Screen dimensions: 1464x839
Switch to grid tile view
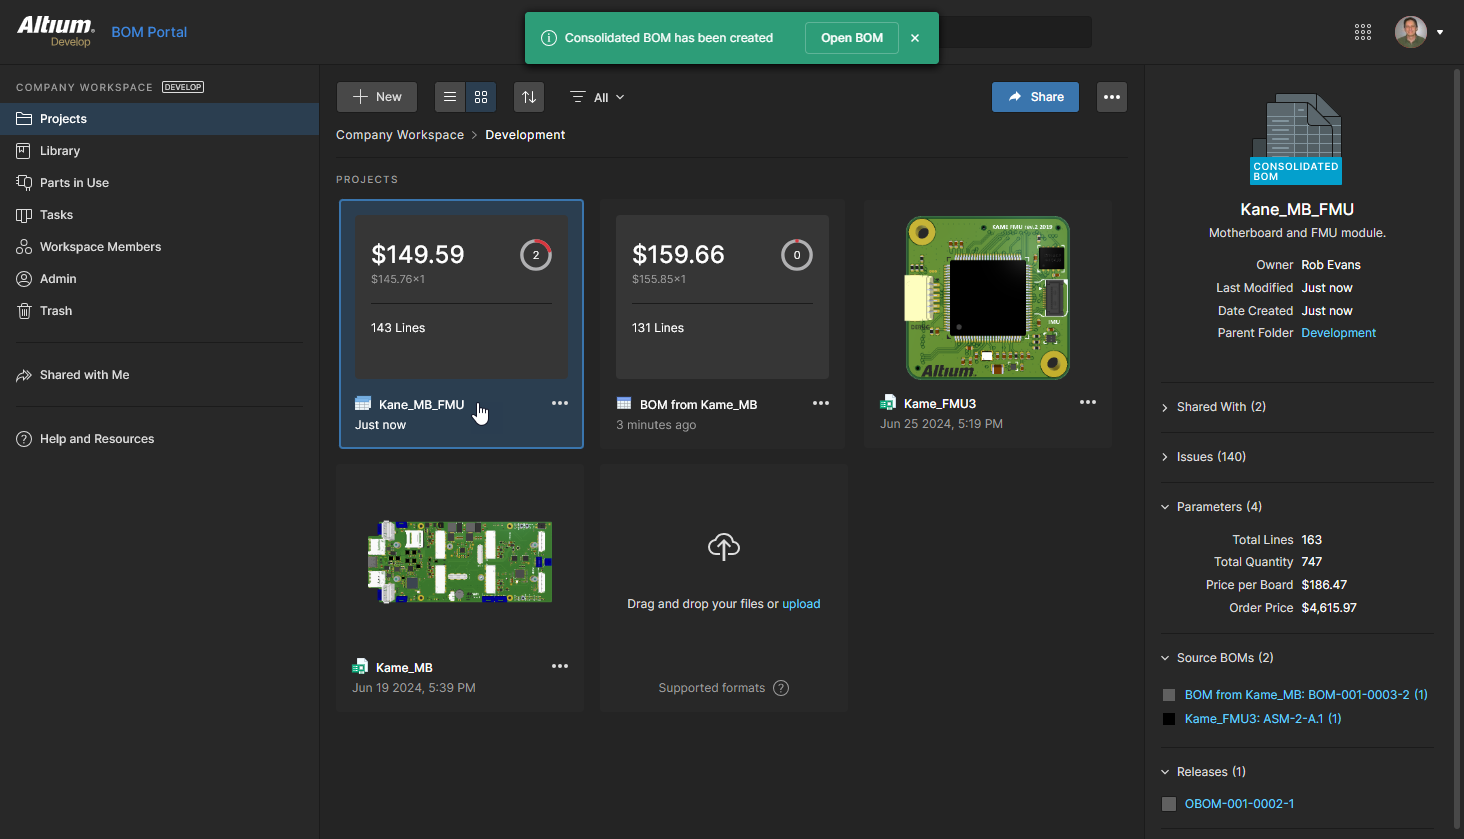coord(481,97)
